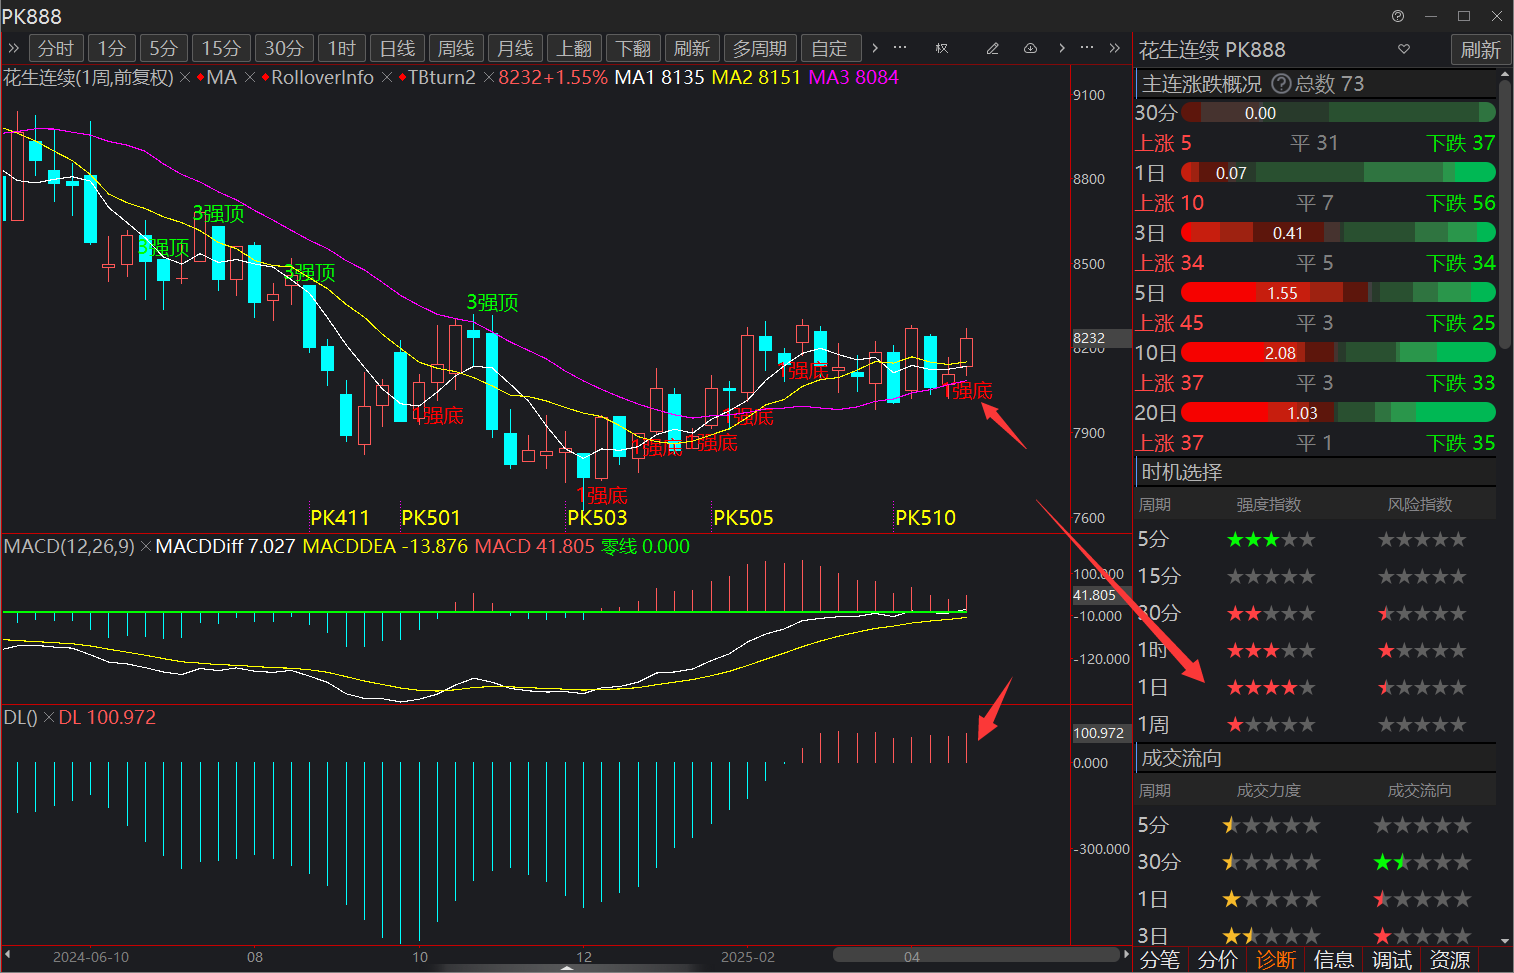The width and height of the screenshot is (1514, 973).
Task: Remove the MA indicator with its X
Action: 250,78
